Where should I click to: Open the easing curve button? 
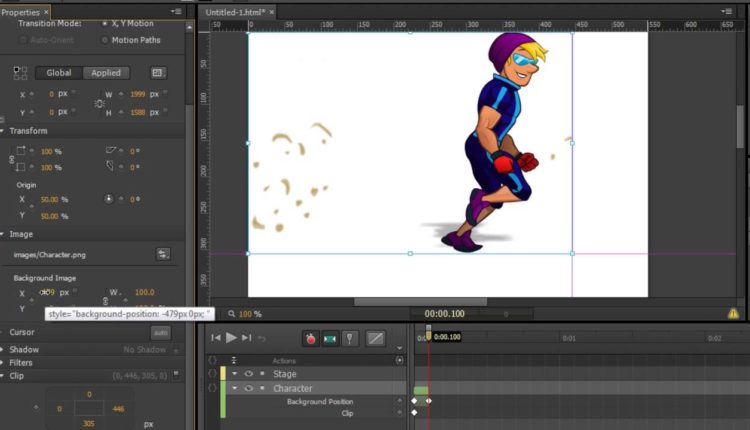(x=375, y=339)
